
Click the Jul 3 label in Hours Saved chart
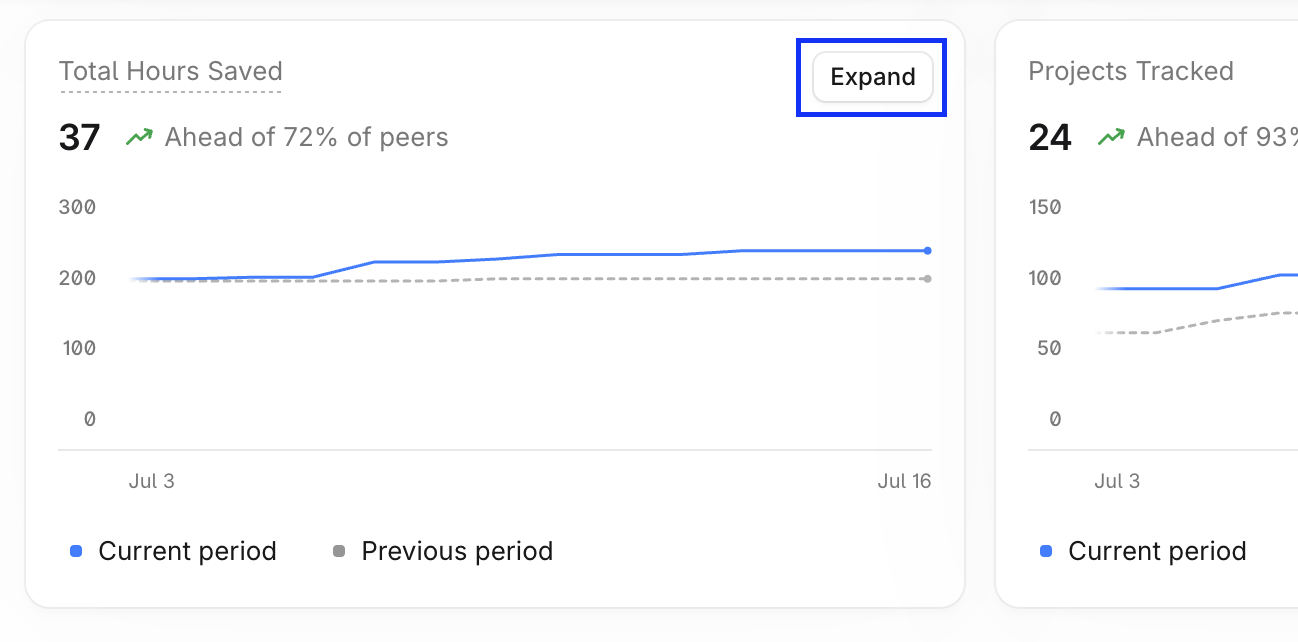point(151,481)
